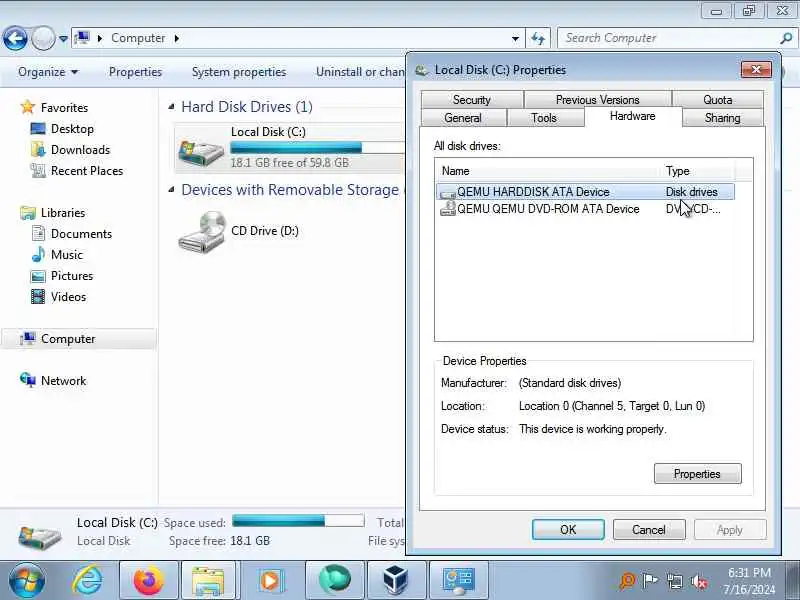The height and width of the screenshot is (600, 800).
Task: Go back with the Back arrow
Action: click(15, 38)
